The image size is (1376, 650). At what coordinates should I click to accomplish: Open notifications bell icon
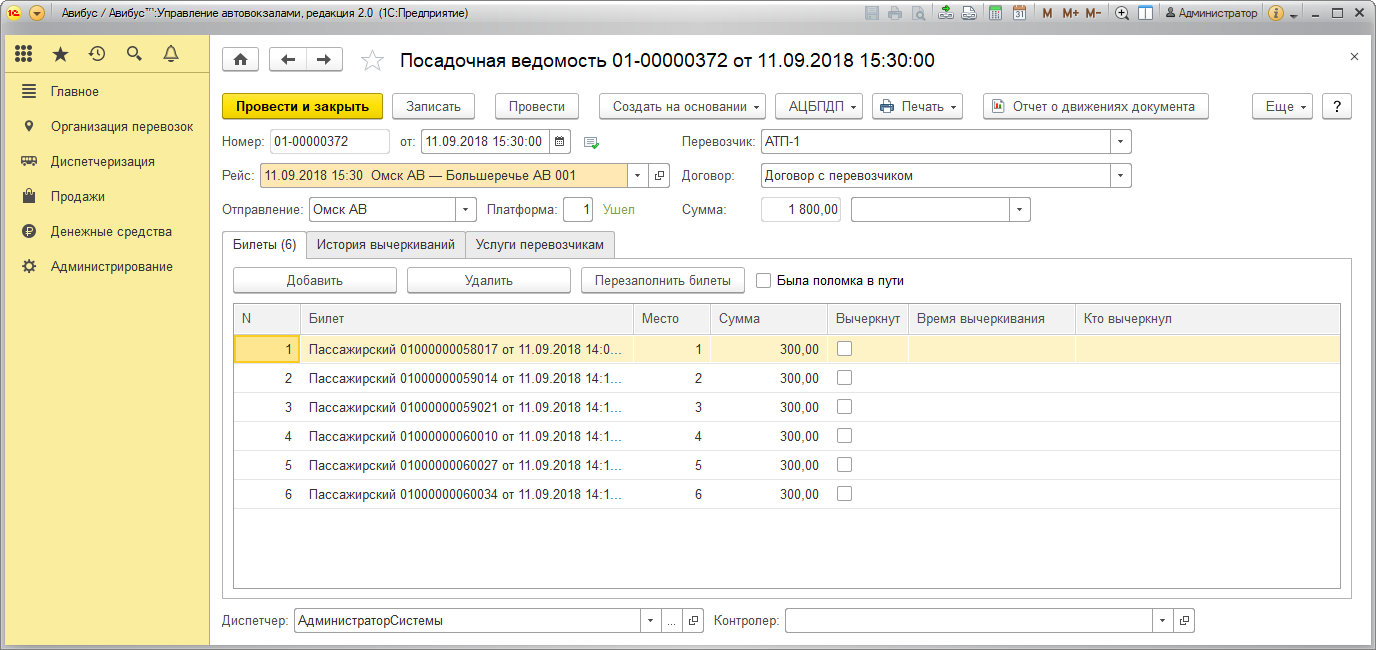pyautogui.click(x=171, y=54)
